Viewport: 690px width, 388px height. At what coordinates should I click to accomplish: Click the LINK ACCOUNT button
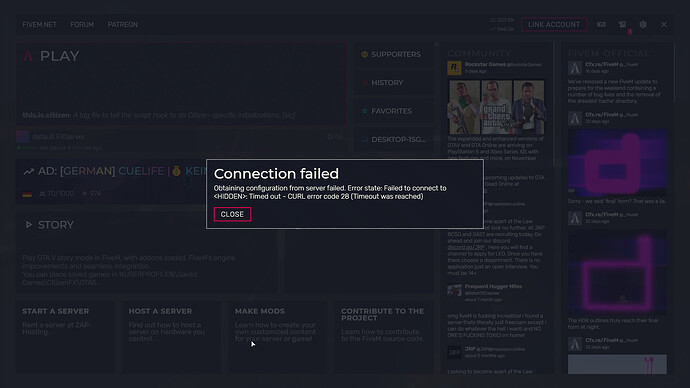click(x=554, y=25)
